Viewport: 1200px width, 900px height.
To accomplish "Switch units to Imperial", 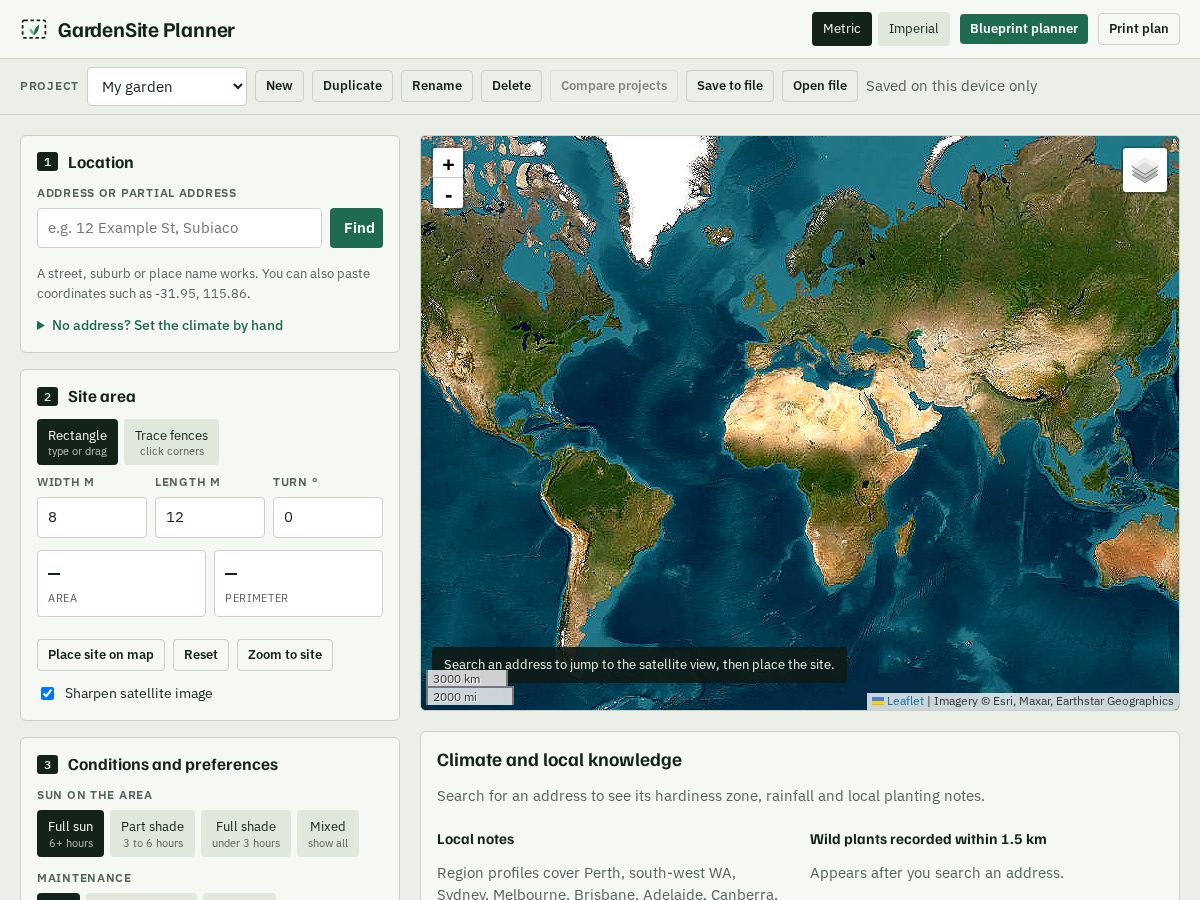I will tap(914, 29).
